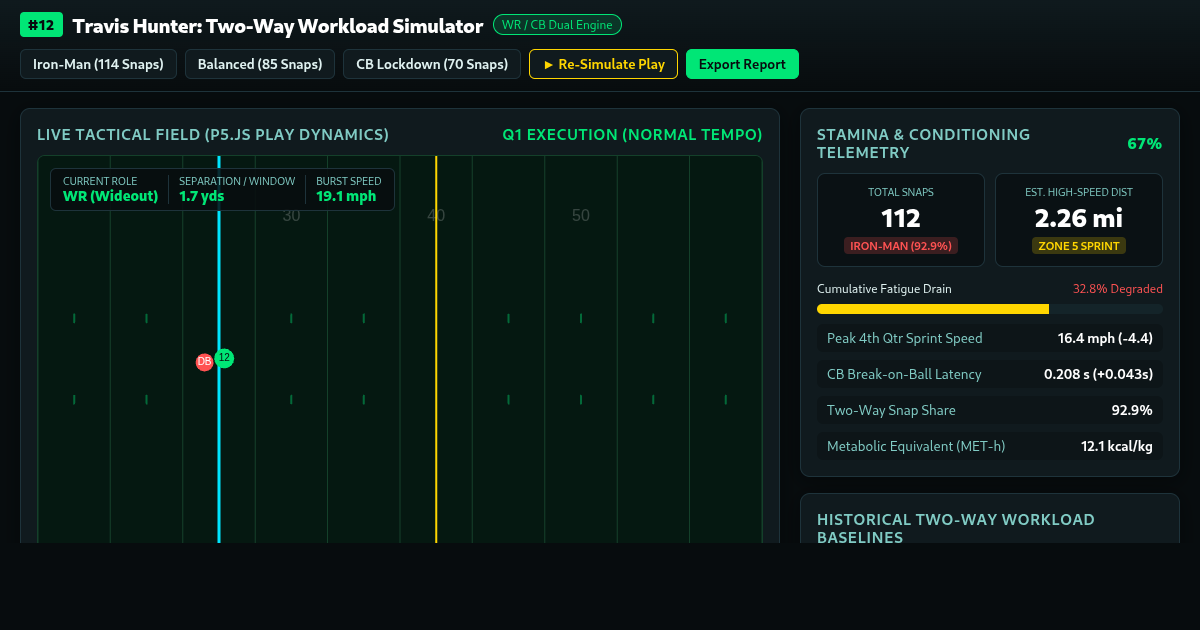1200x630 pixels.
Task: Click the Total Snaps value 112
Action: pyautogui.click(x=901, y=218)
